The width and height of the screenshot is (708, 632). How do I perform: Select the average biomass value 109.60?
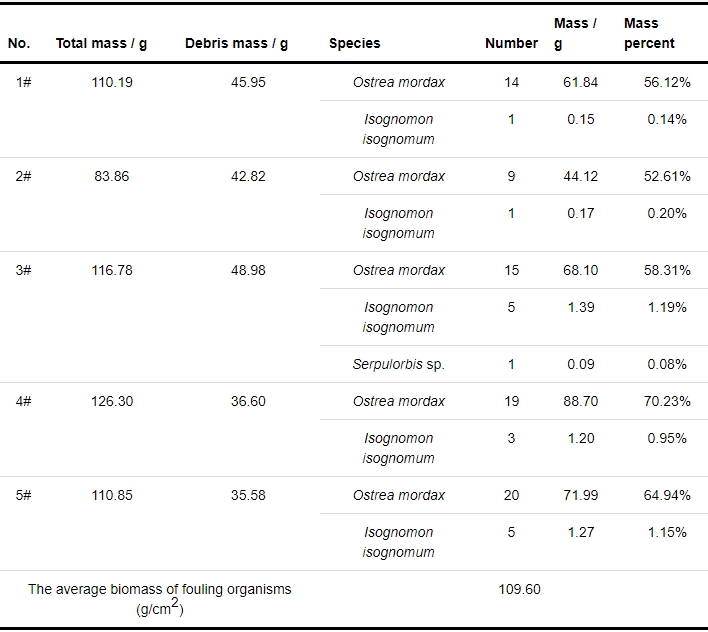519,589
